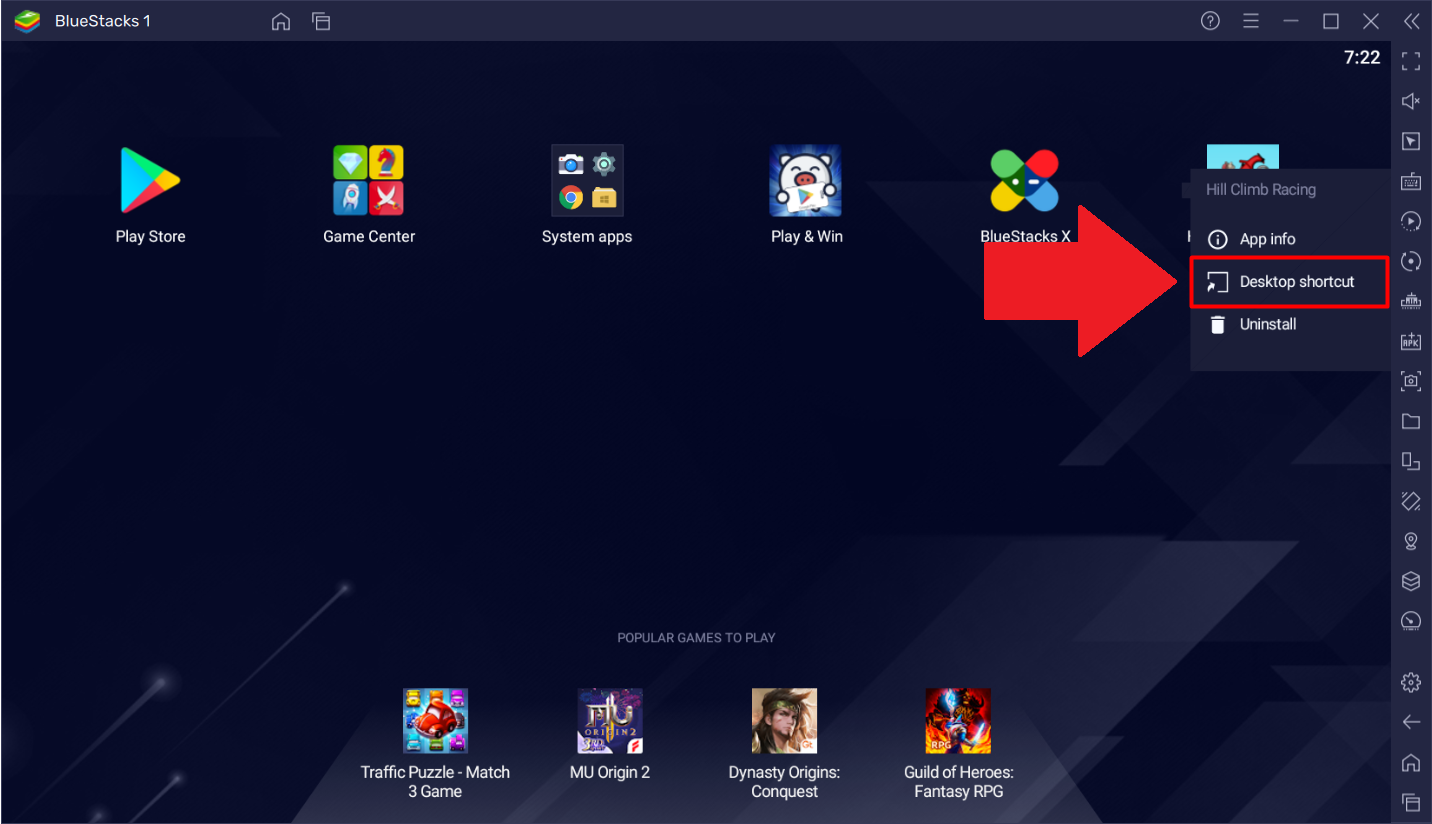Launch the Play & Win app
Image resolution: width=1432 pixels, height=824 pixels.
pyautogui.click(x=805, y=180)
